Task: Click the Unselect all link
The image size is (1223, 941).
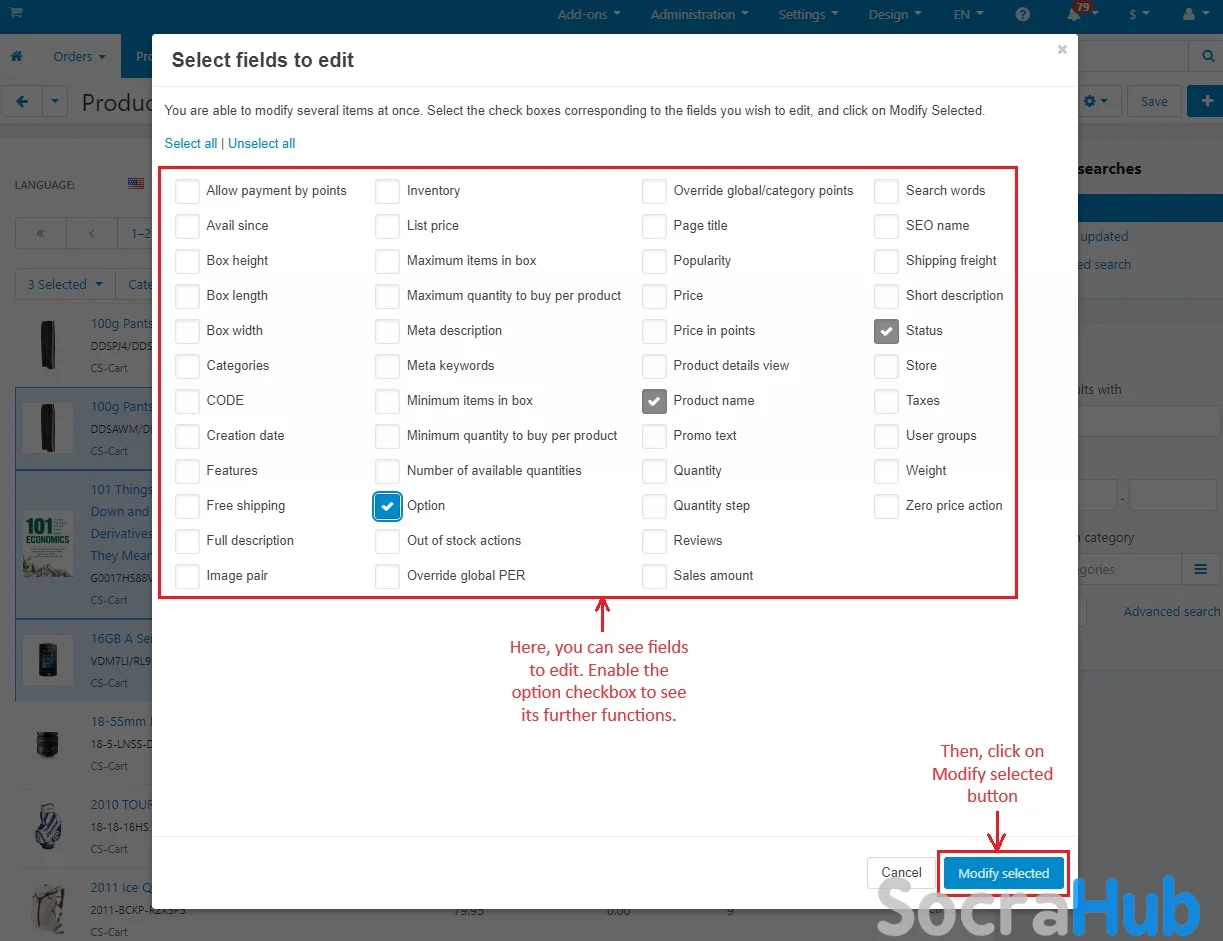Action: pos(262,143)
